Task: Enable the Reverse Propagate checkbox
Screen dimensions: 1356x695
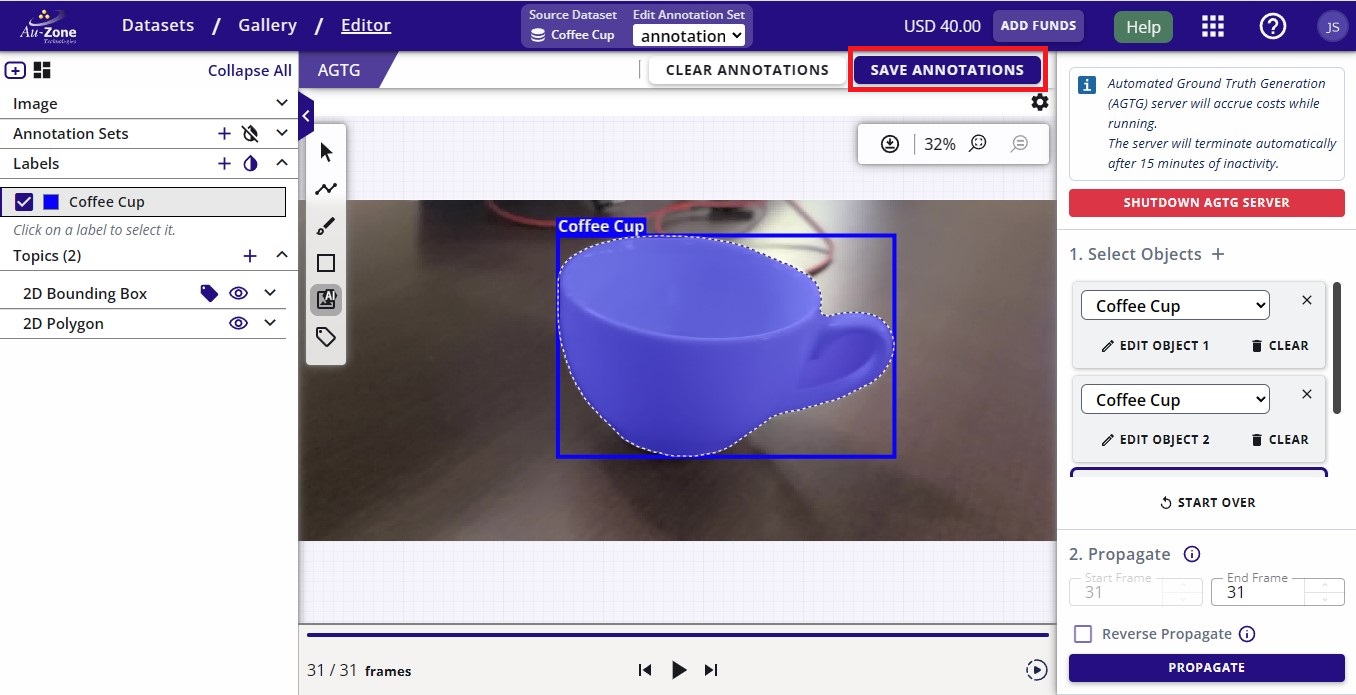Action: click(1082, 634)
